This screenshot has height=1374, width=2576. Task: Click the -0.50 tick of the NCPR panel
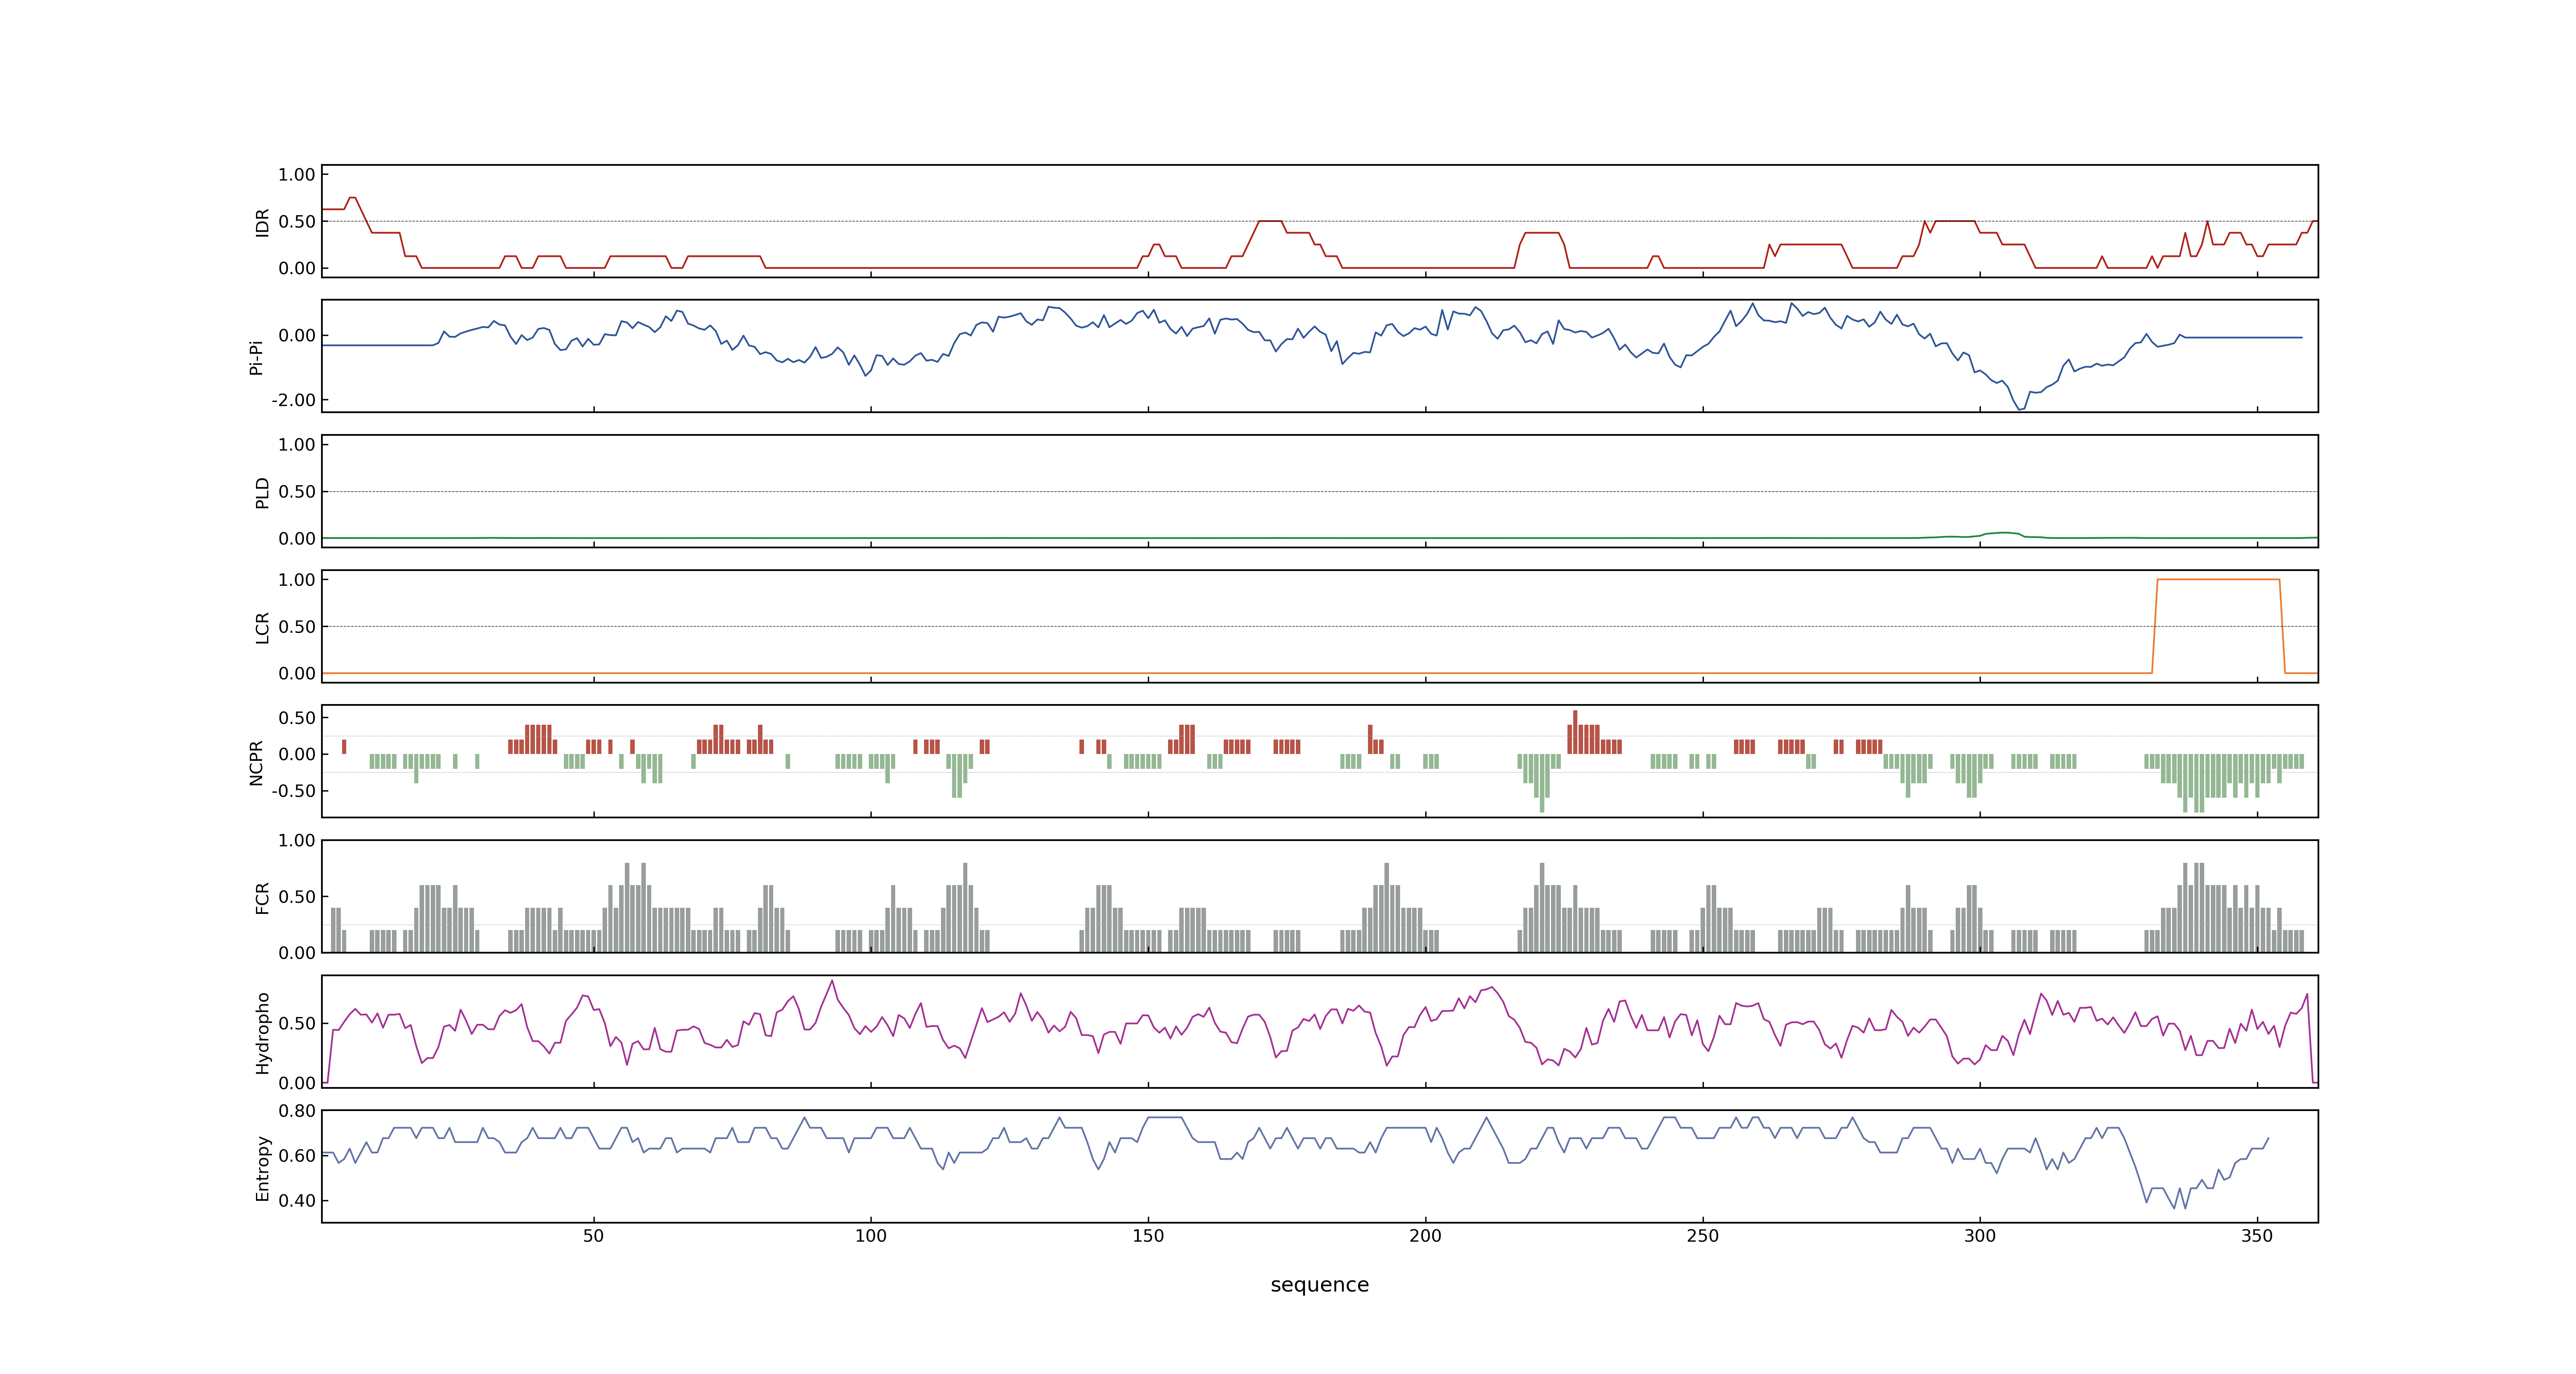click(293, 791)
